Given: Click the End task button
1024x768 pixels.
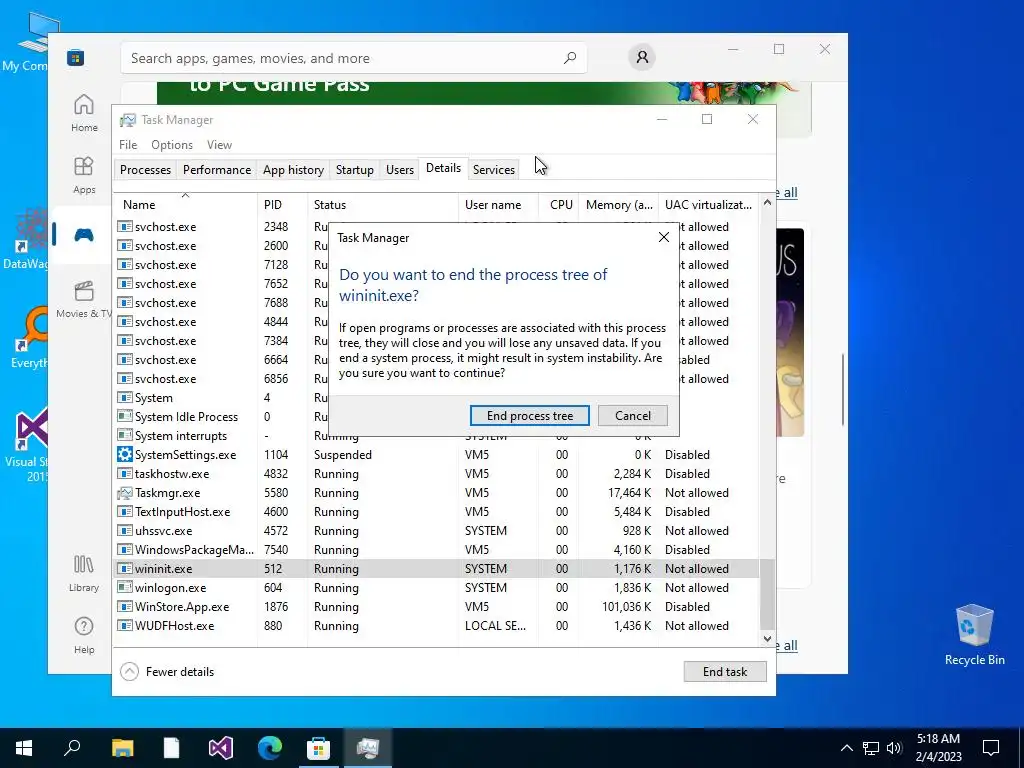Looking at the screenshot, I should pyautogui.click(x=725, y=671).
